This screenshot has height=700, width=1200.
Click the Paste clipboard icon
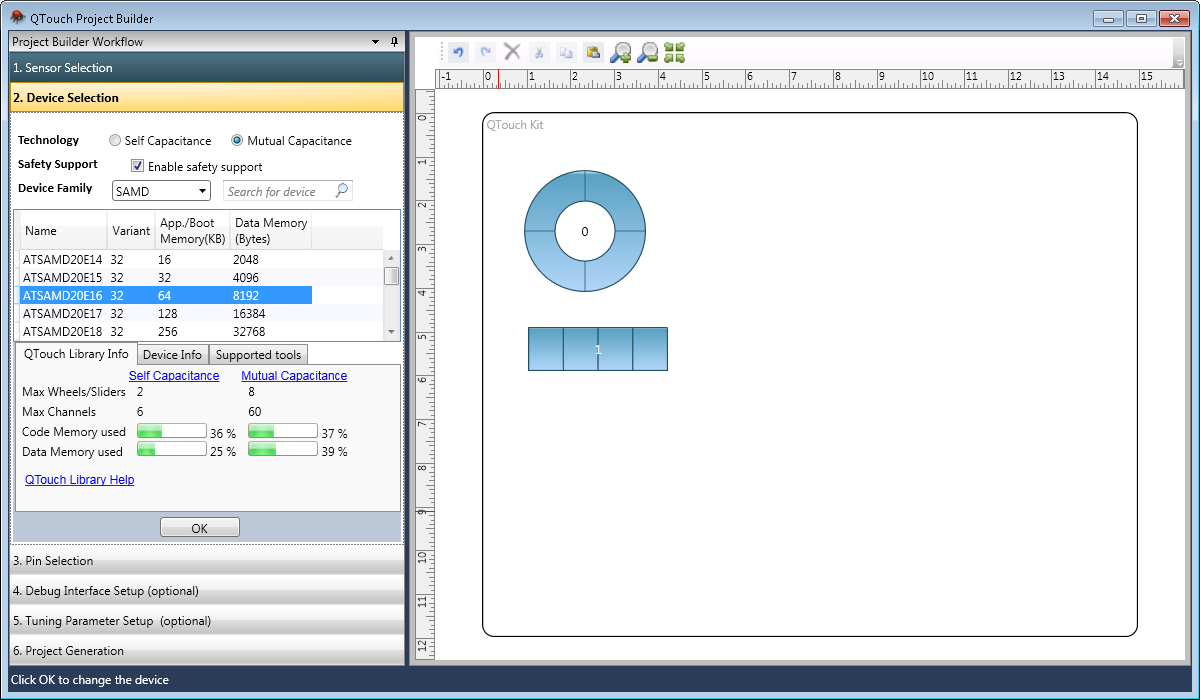(x=593, y=52)
